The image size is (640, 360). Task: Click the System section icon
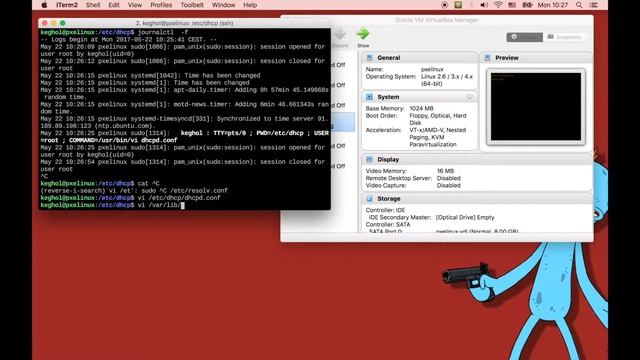coord(369,97)
